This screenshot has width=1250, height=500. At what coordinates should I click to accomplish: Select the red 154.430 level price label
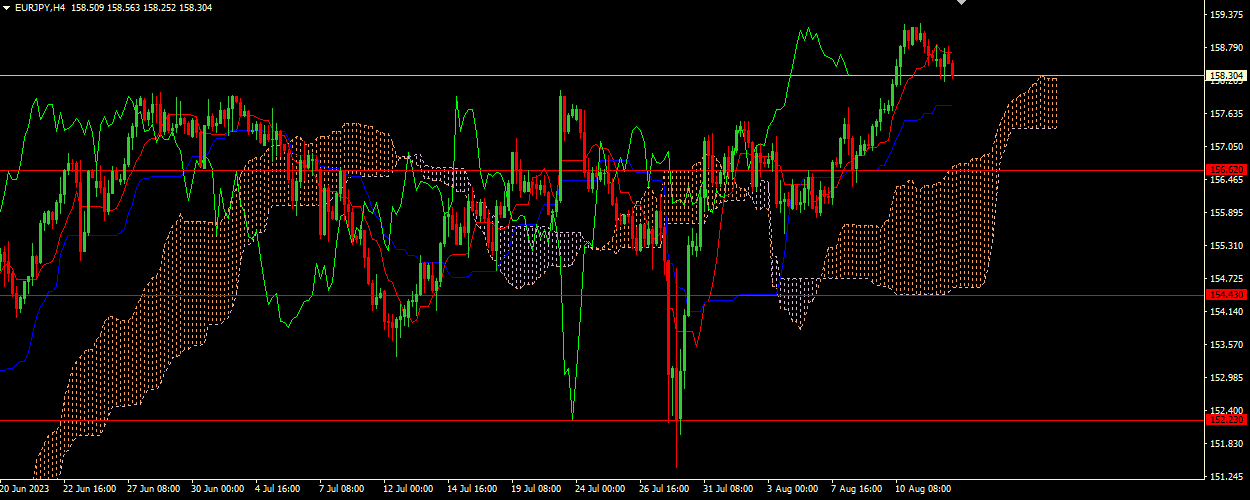tap(1227, 295)
